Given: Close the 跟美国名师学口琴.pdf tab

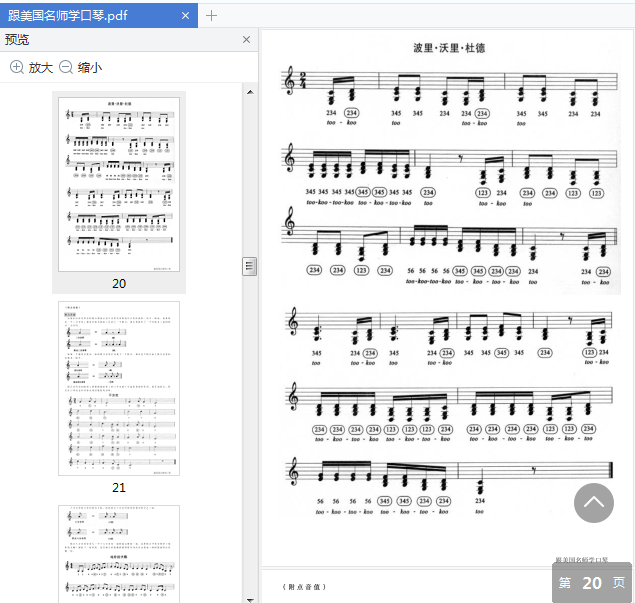Looking at the screenshot, I should tap(185, 16).
